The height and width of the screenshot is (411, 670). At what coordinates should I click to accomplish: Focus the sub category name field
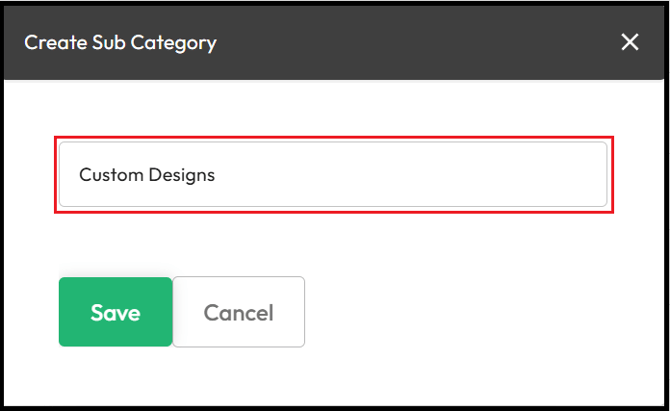tap(333, 174)
